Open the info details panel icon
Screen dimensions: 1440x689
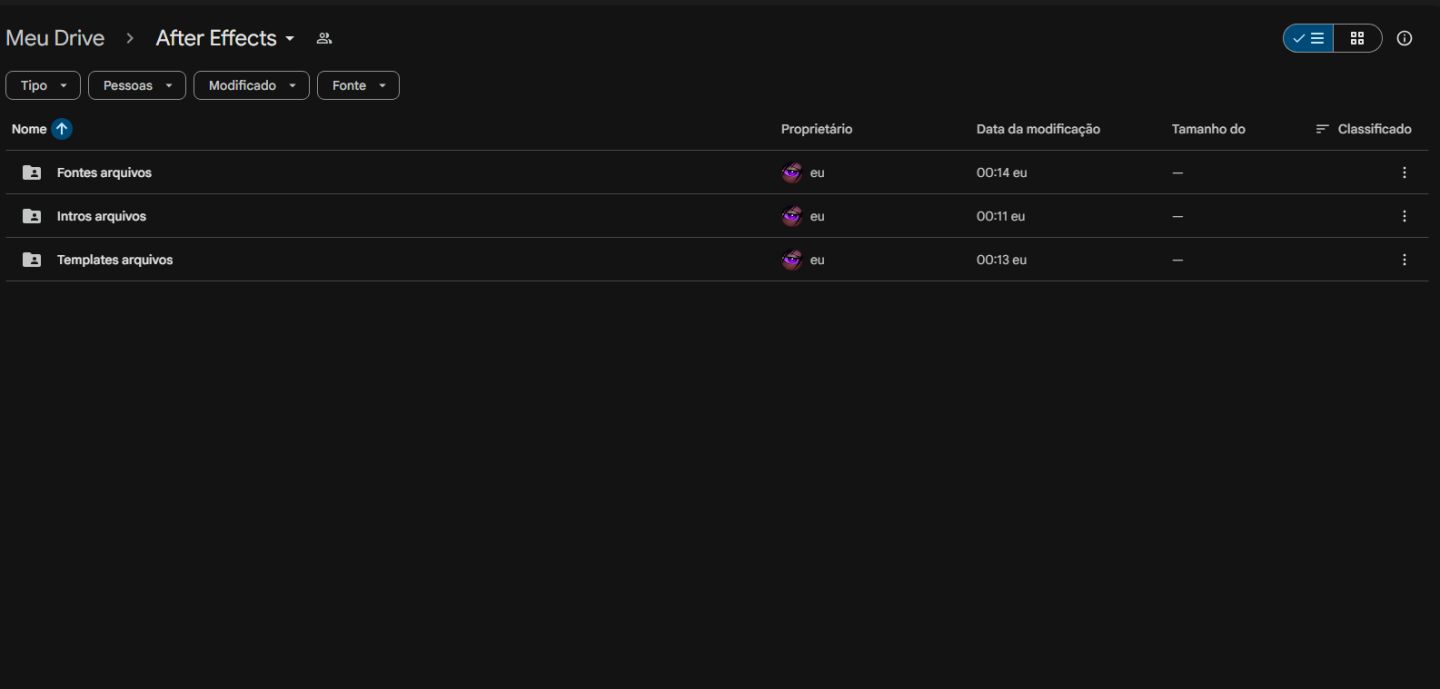[x=1404, y=39]
